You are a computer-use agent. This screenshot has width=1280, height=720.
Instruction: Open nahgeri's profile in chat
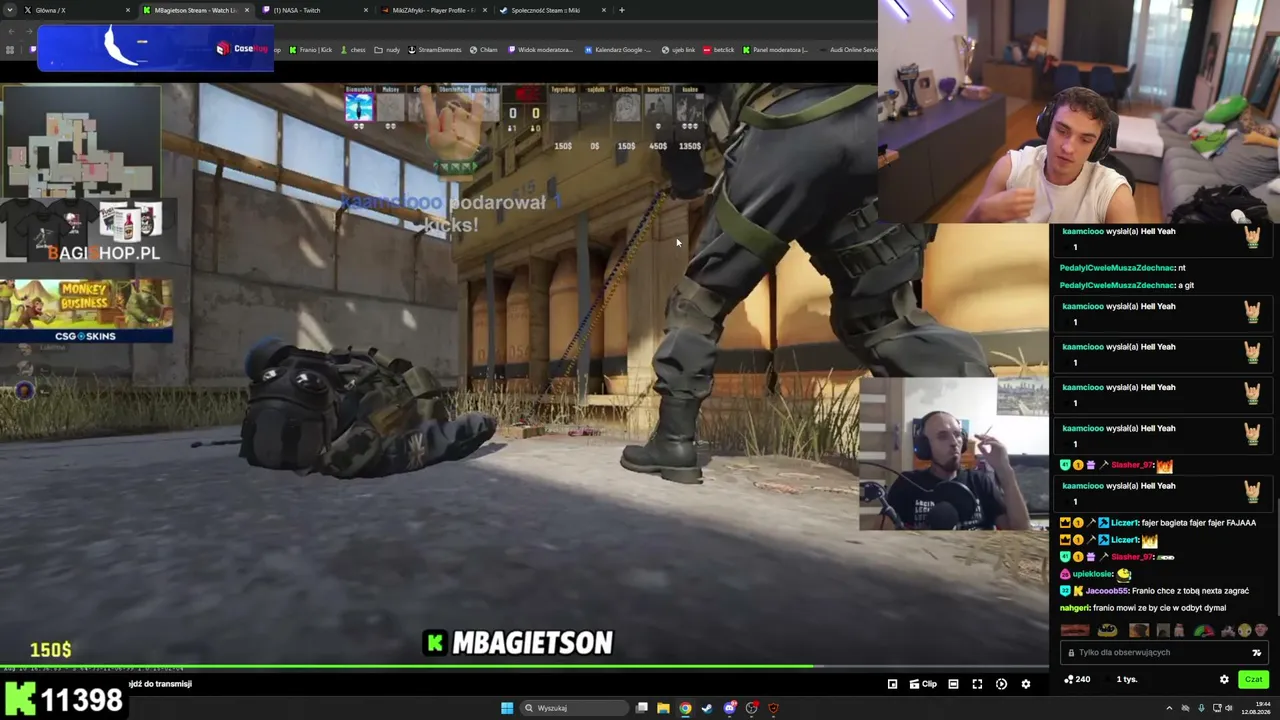(x=1074, y=608)
